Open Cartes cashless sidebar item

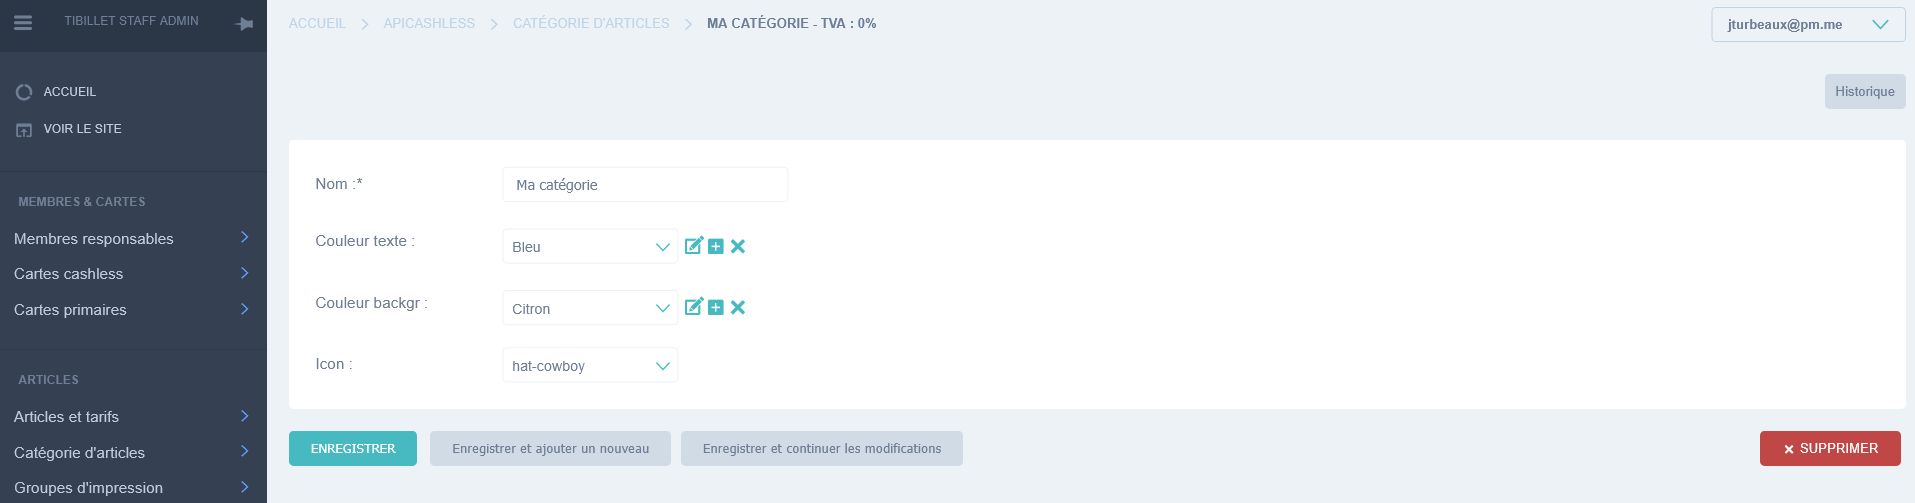pos(132,274)
